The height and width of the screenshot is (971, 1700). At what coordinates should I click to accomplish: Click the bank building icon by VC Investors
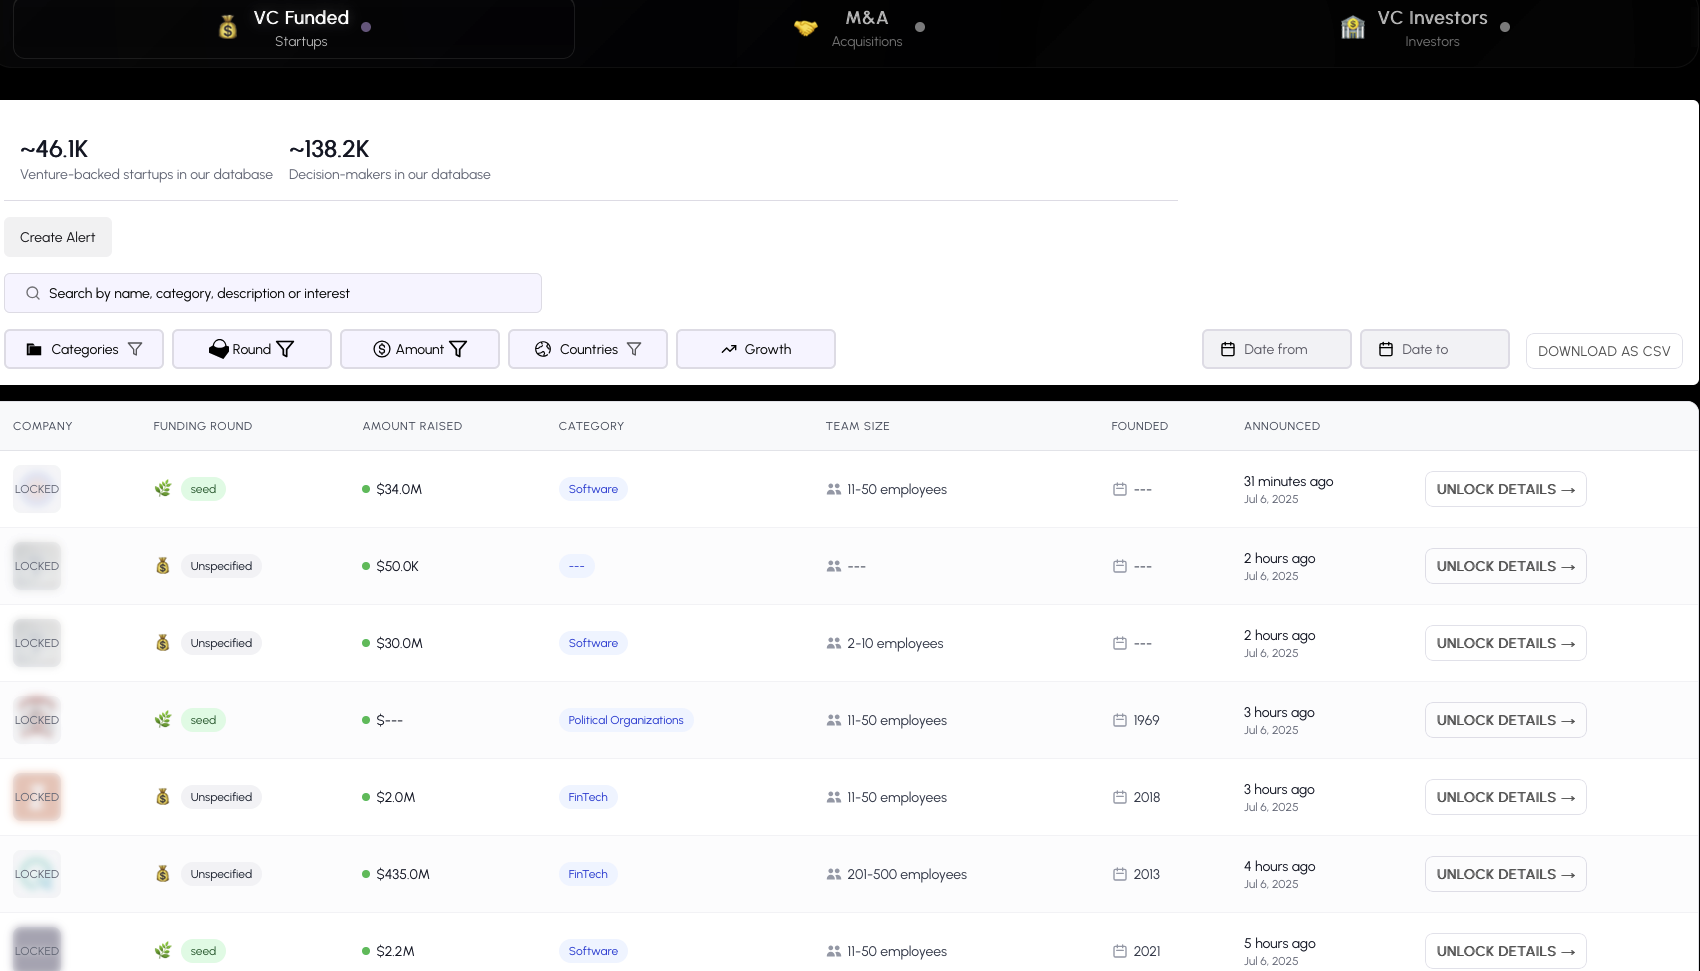pos(1353,27)
